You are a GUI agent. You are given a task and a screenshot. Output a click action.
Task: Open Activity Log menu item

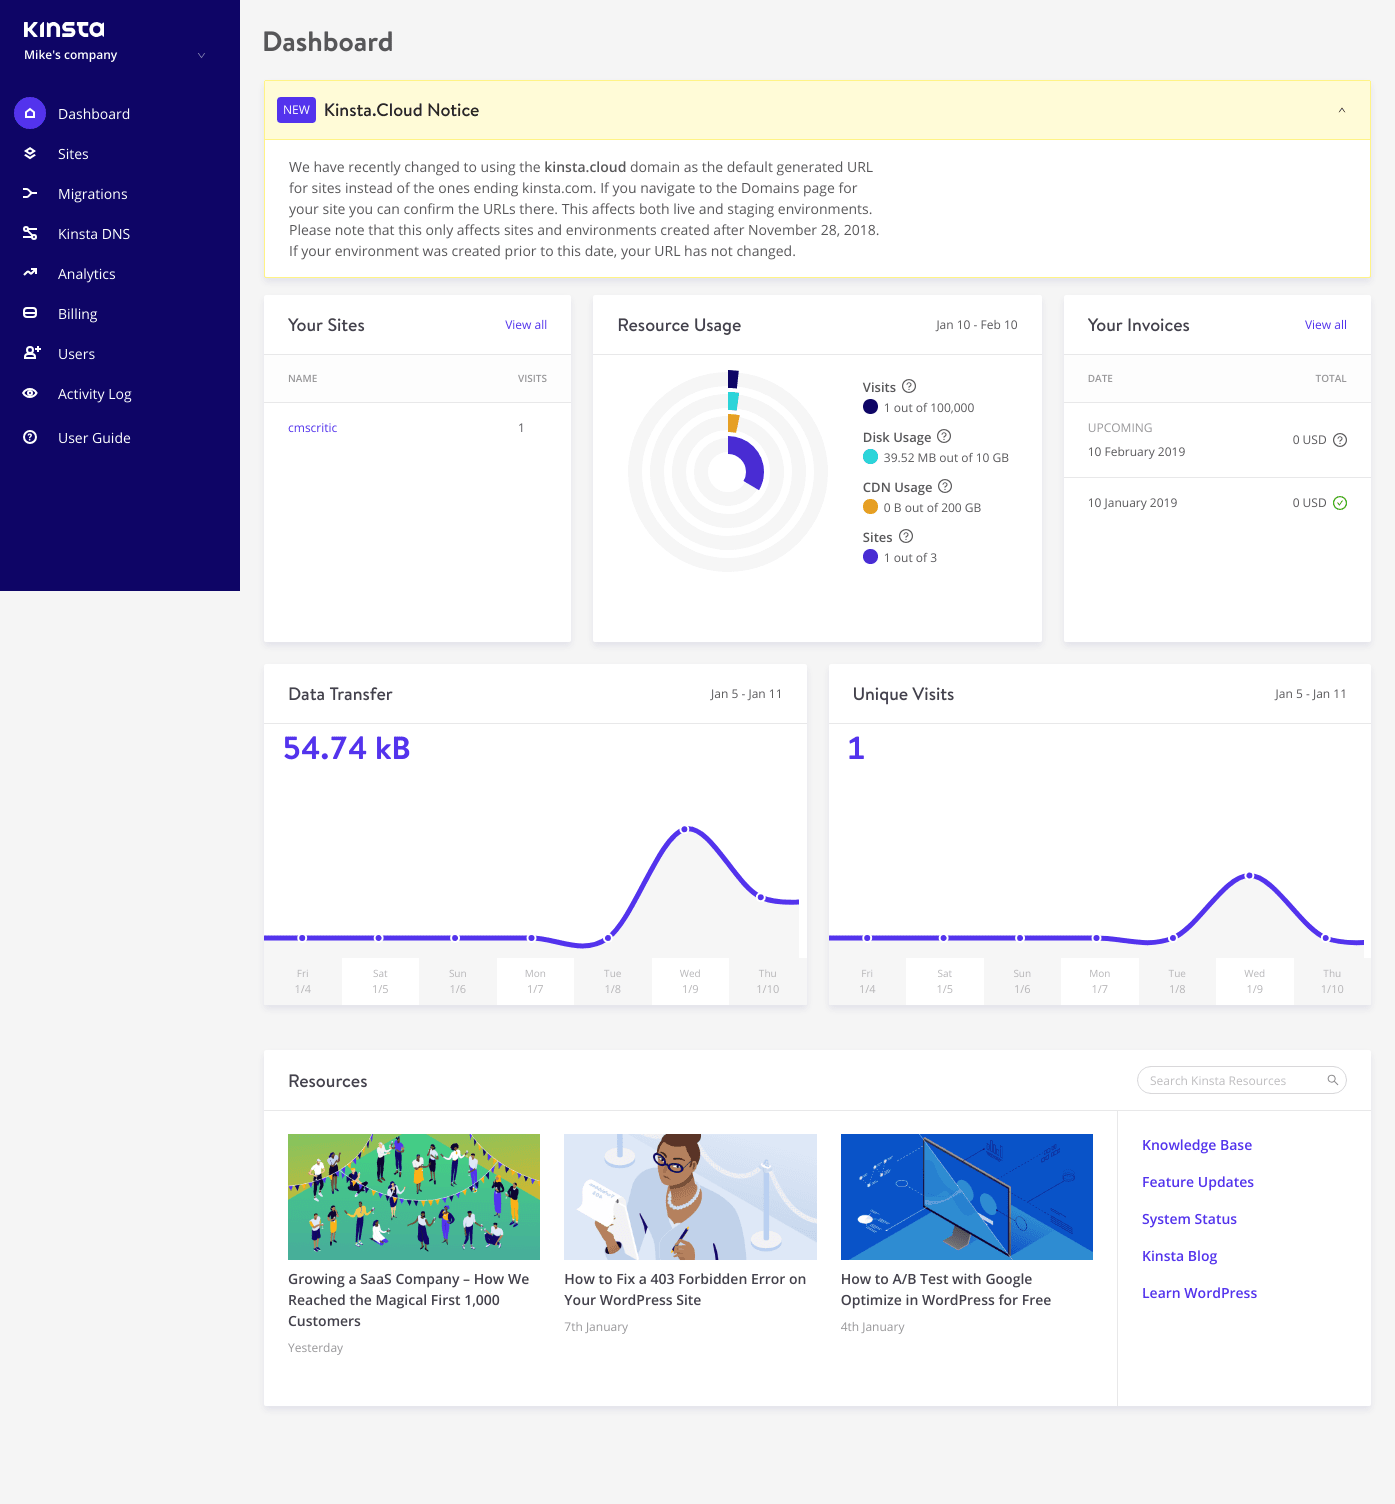pyautogui.click(x=95, y=394)
